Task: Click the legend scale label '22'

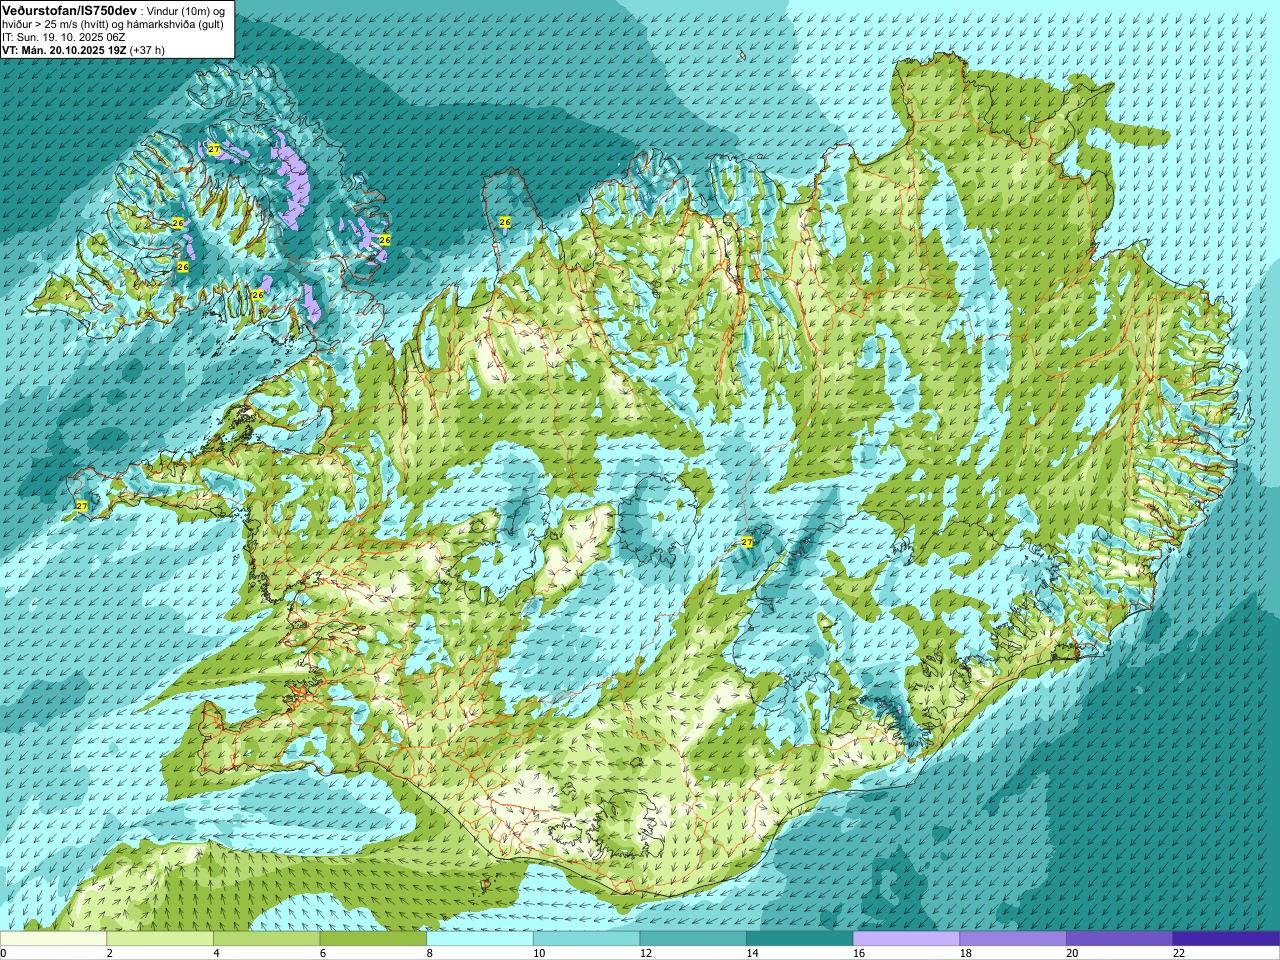Action: 1179,953
